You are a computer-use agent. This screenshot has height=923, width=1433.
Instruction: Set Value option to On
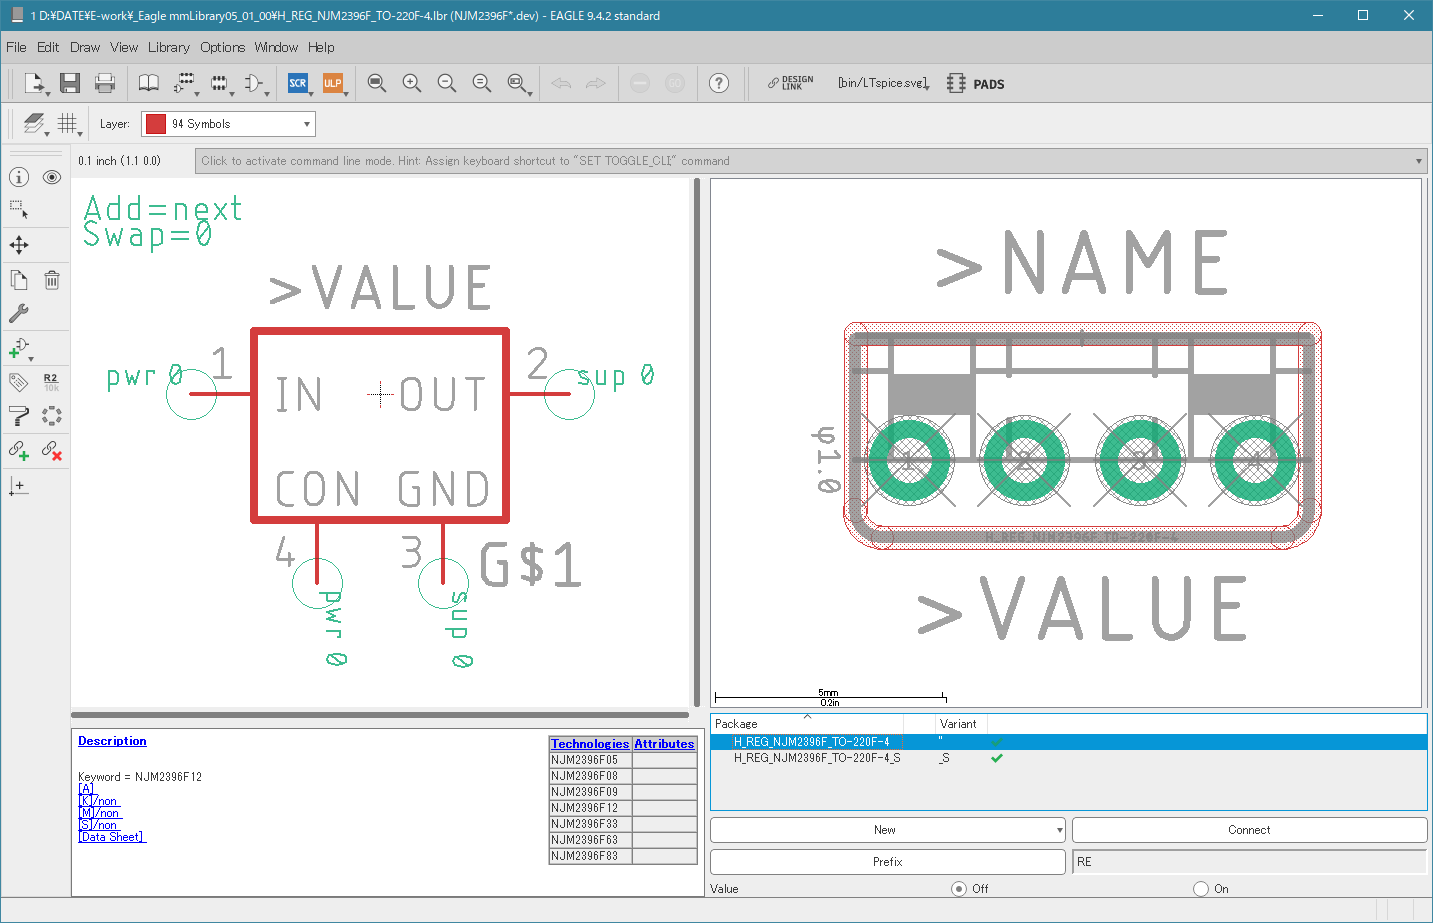[1201, 888]
